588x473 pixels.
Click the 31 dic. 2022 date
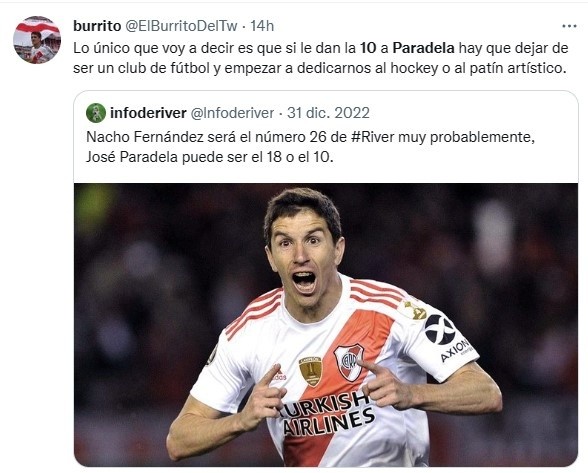pyautogui.click(x=328, y=113)
